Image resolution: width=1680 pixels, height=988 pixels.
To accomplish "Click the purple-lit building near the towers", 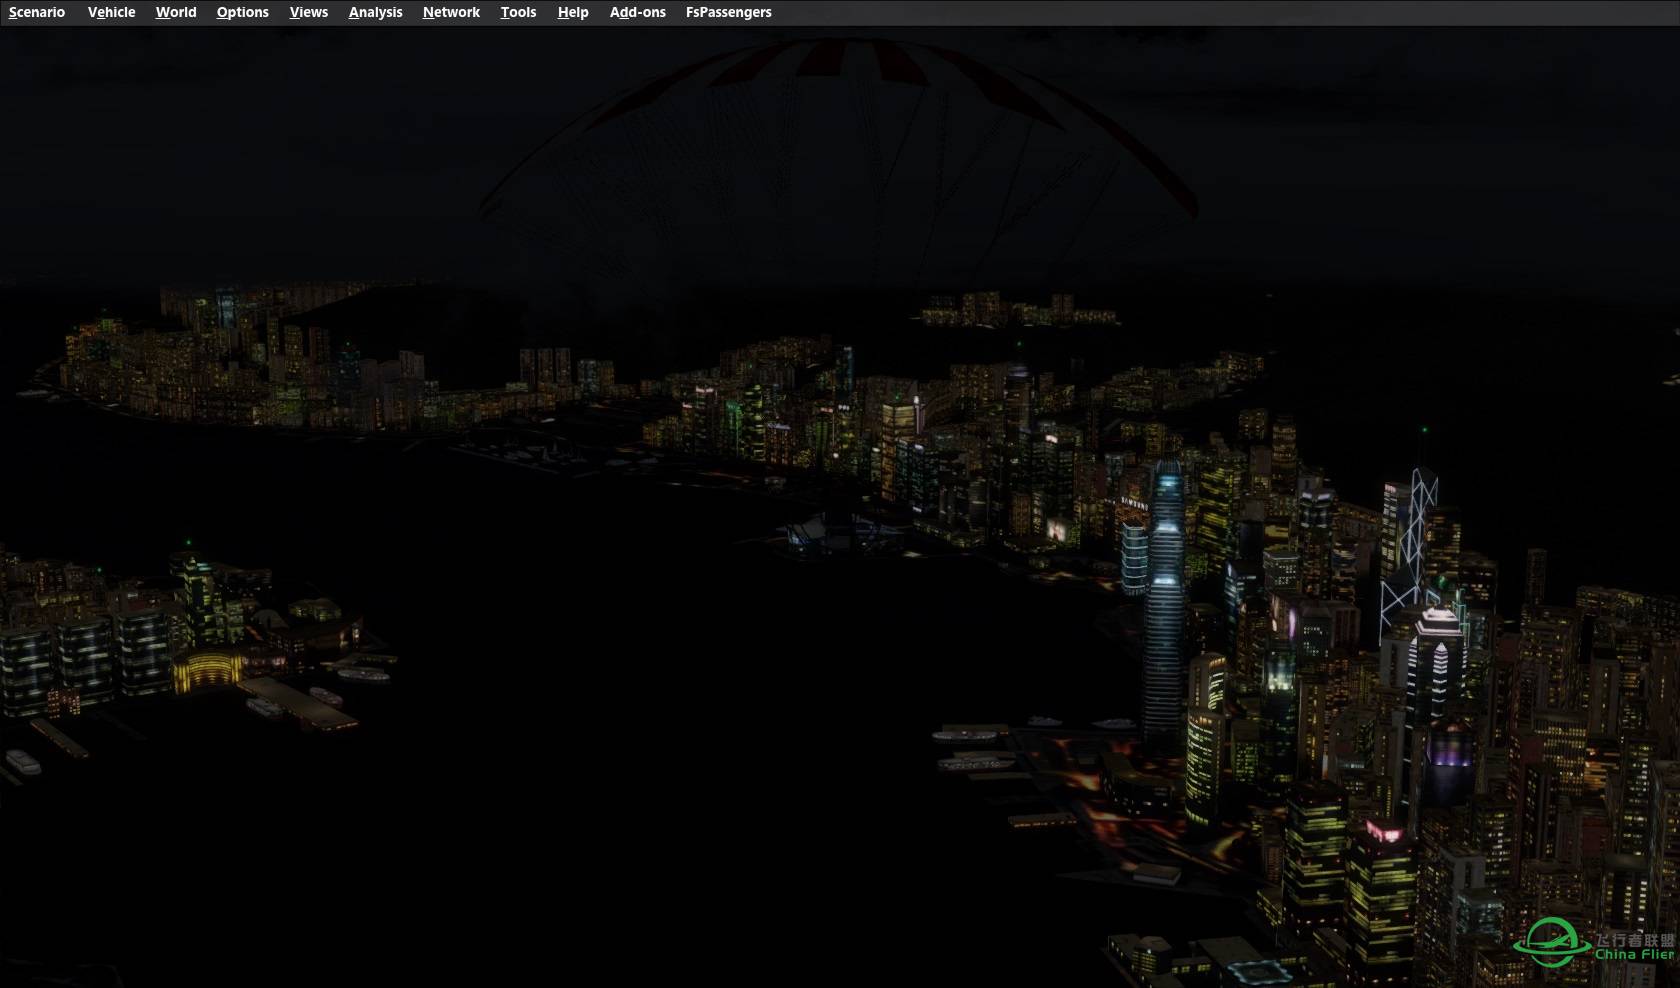I will click(x=1449, y=751).
